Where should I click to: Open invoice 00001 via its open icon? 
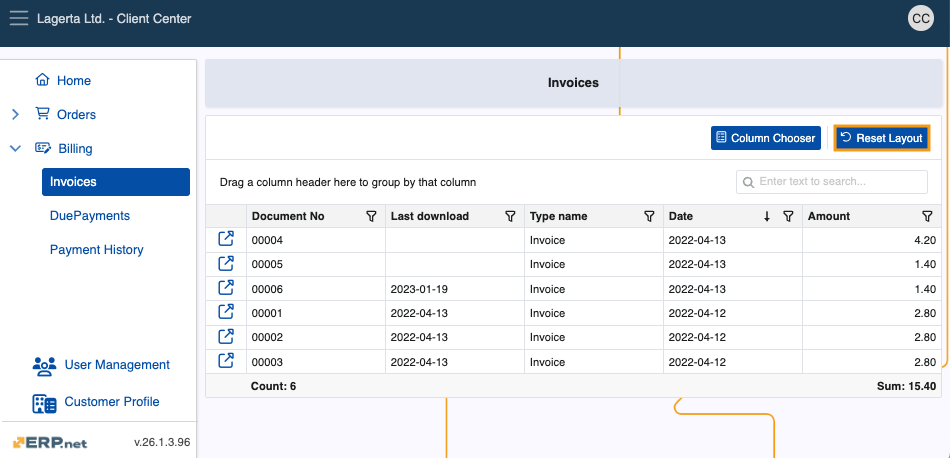tap(226, 312)
